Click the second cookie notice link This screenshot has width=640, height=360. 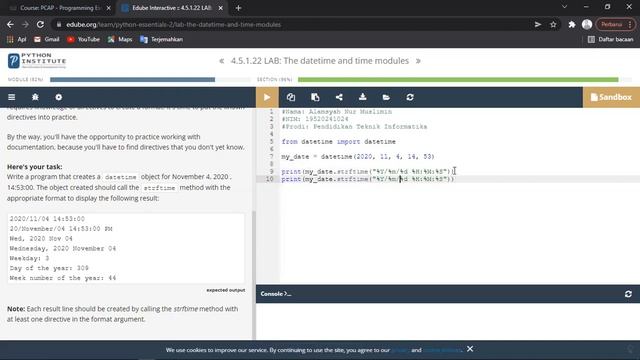pos(442,350)
